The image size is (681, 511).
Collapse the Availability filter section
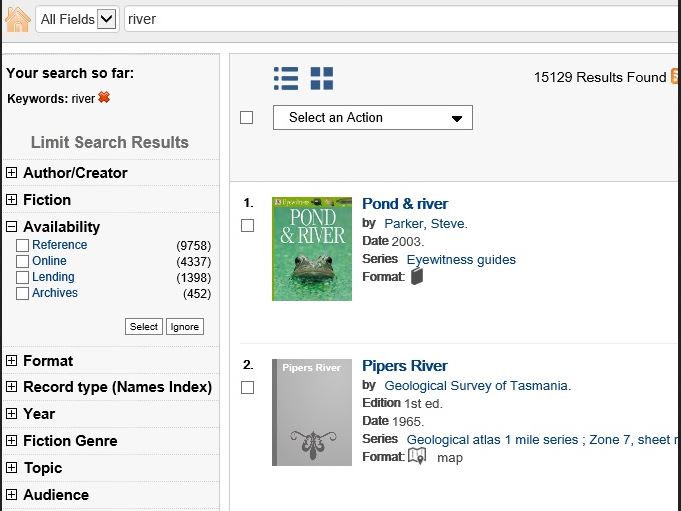click(x=12, y=227)
